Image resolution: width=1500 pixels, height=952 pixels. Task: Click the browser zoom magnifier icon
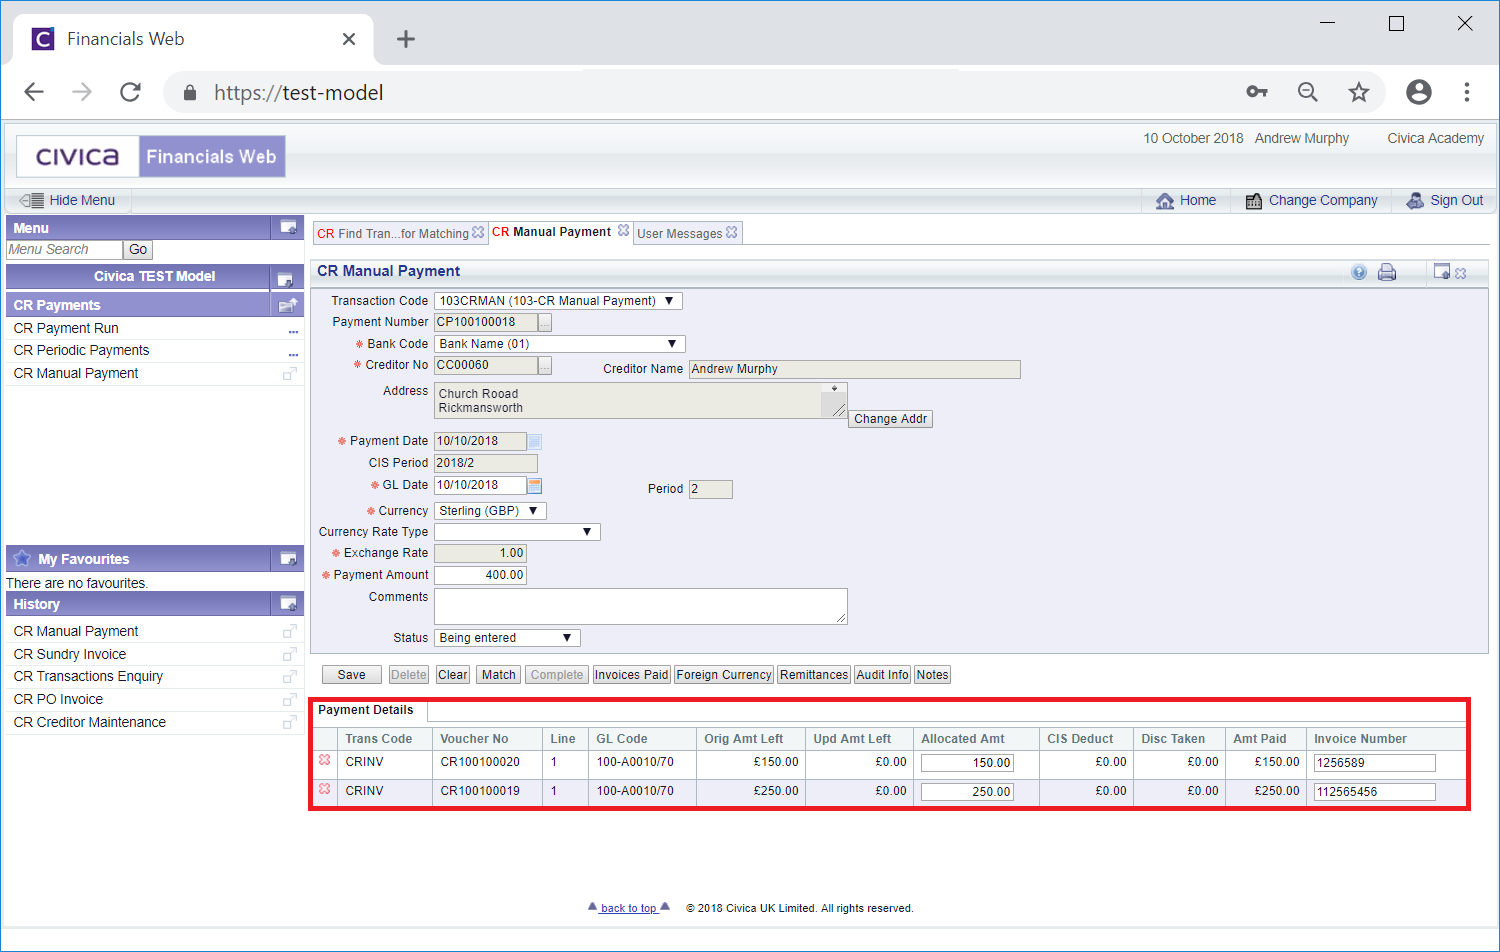1307,92
